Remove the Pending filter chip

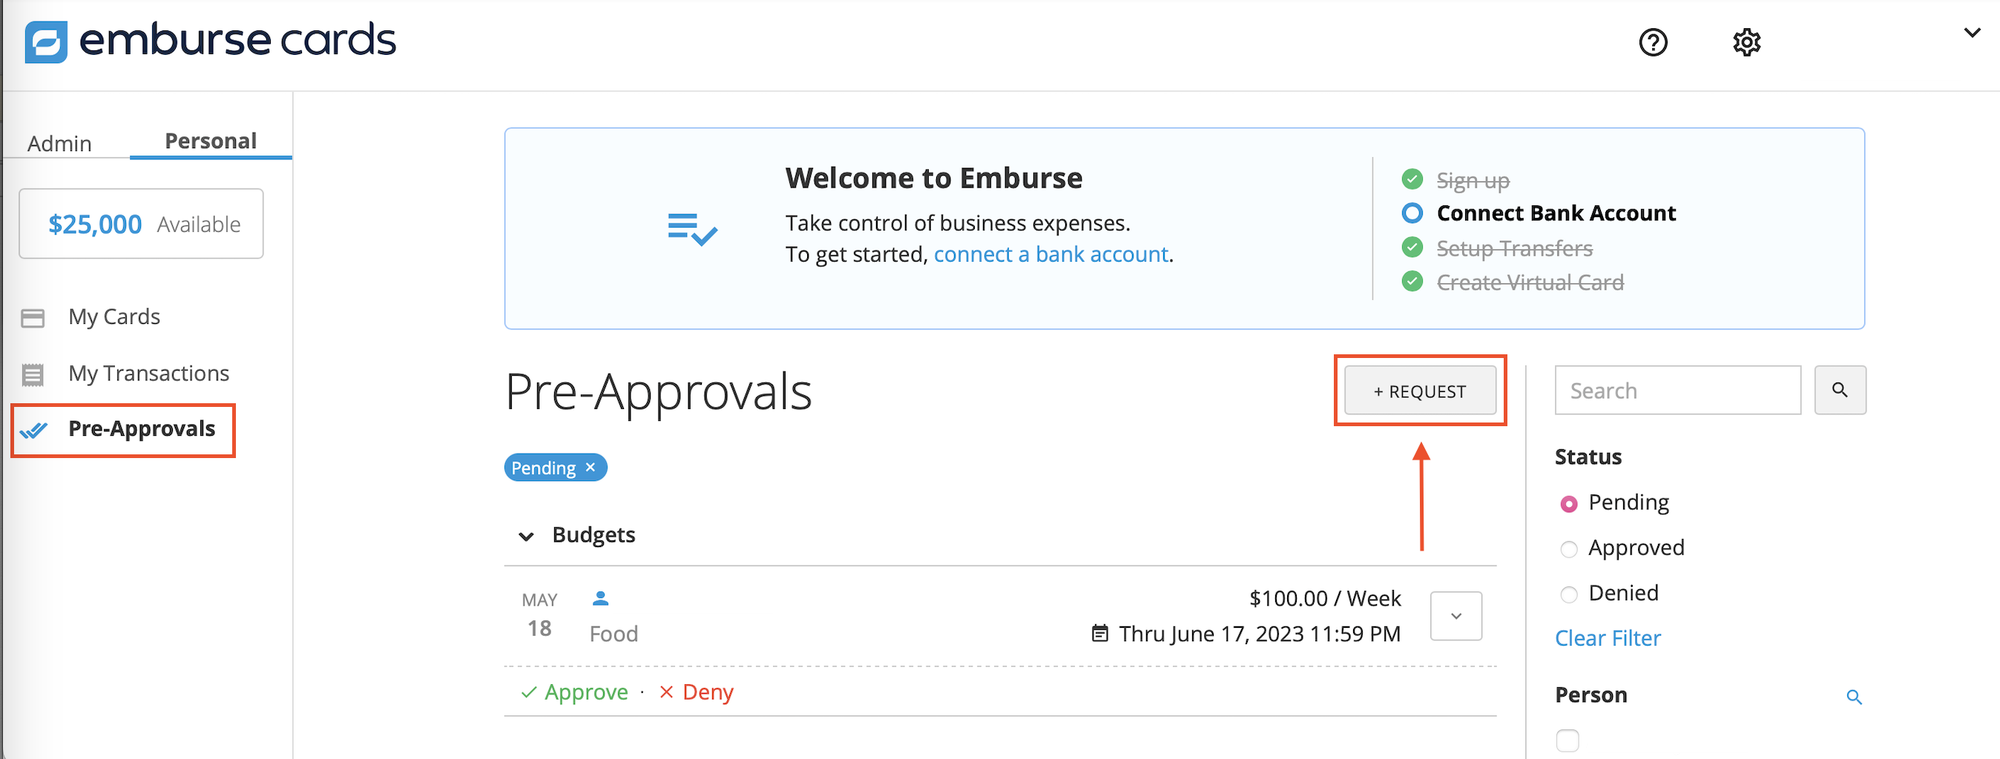tap(590, 468)
